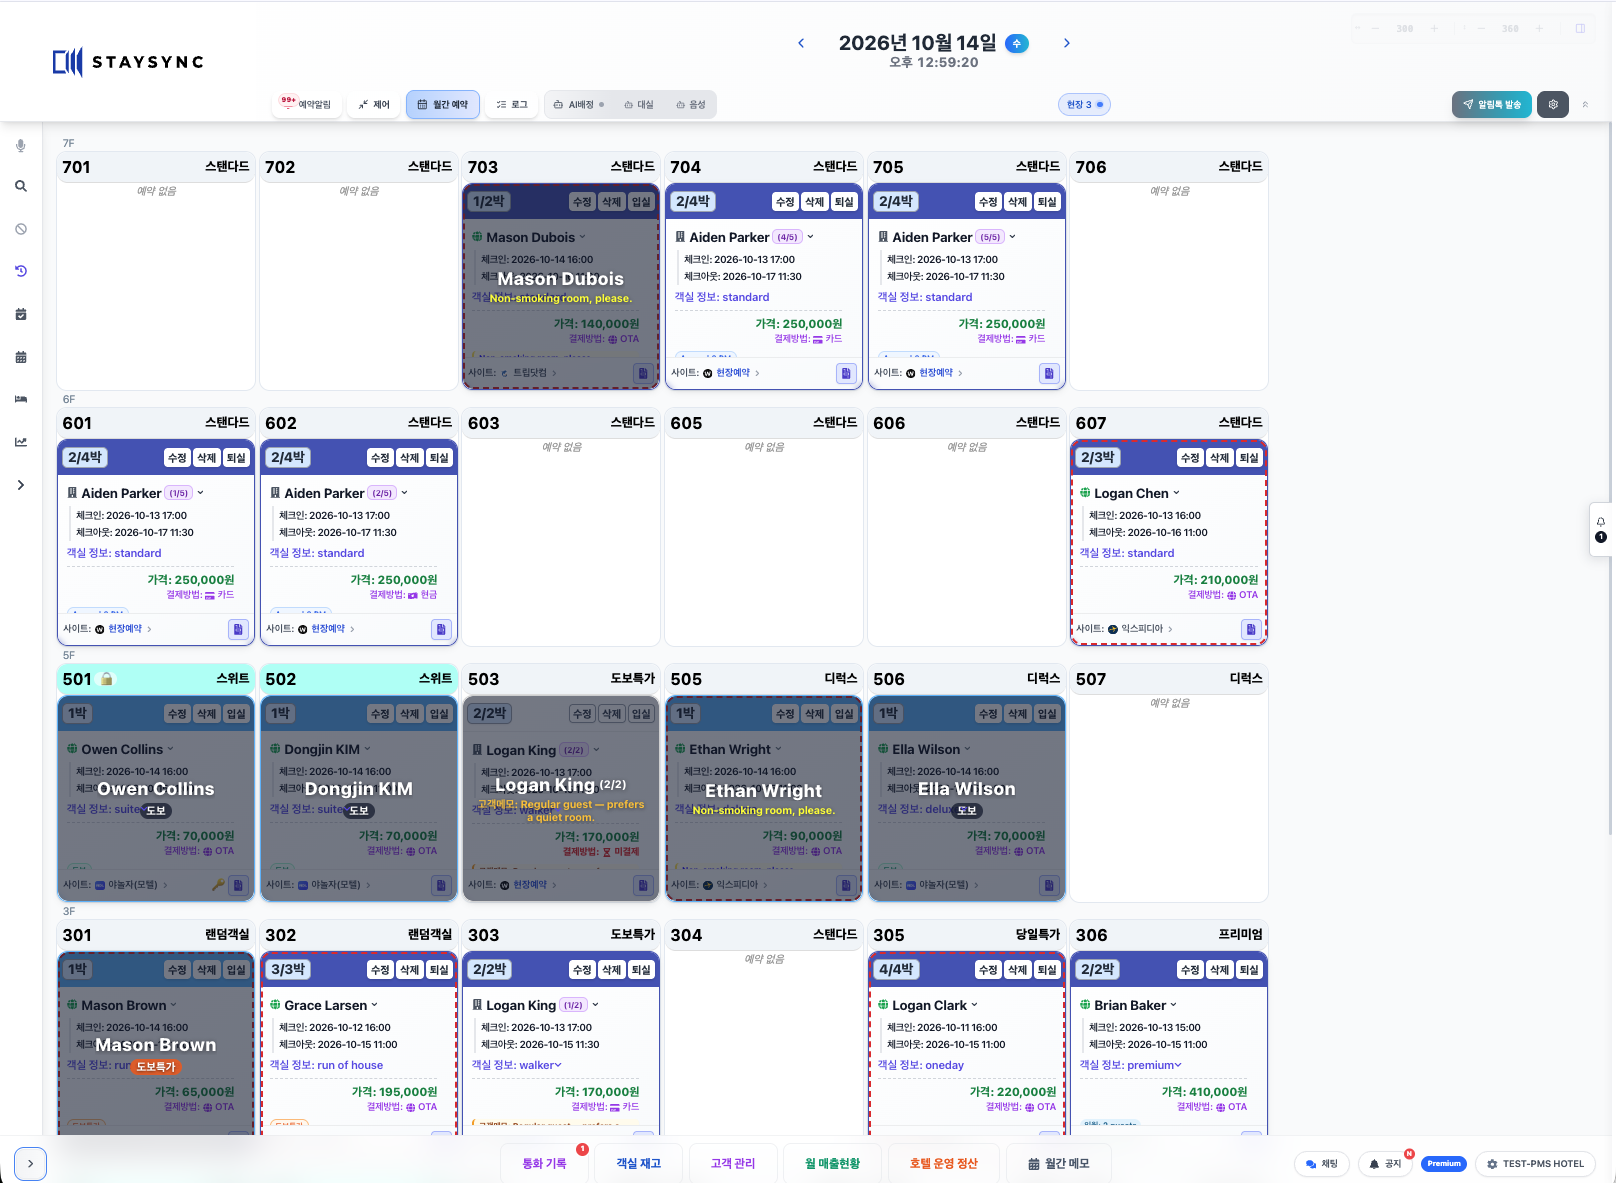
Task: Open 월 매출현황 bottom tab
Action: [x=832, y=1163]
